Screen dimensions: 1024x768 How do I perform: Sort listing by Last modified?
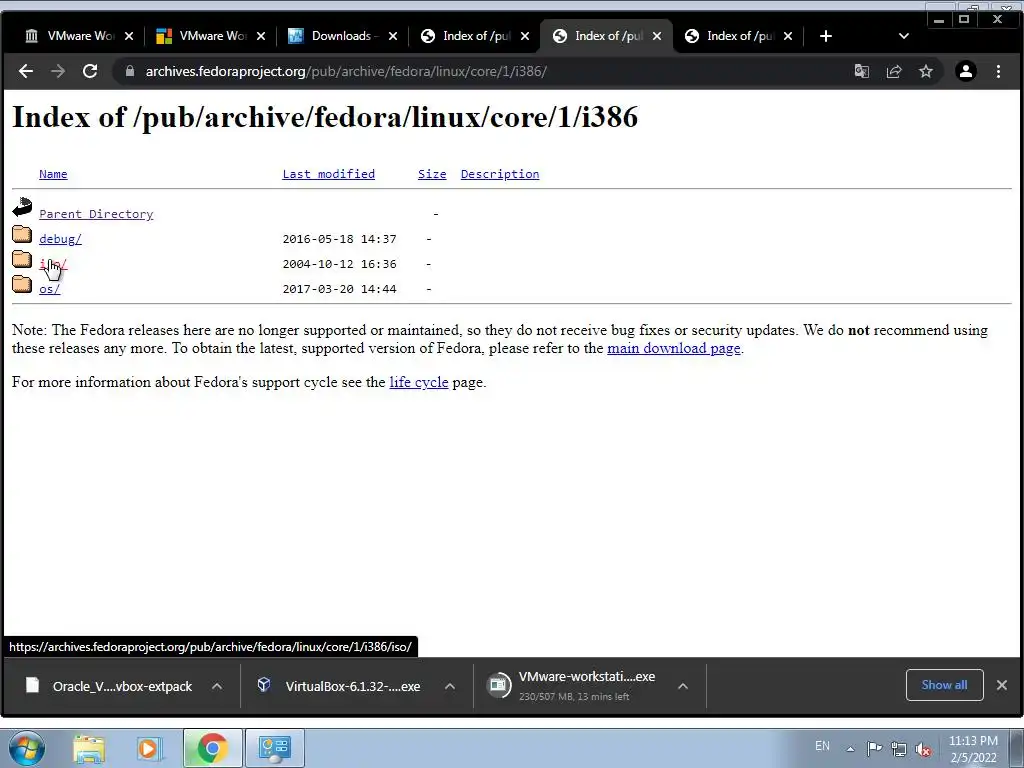pyautogui.click(x=328, y=174)
